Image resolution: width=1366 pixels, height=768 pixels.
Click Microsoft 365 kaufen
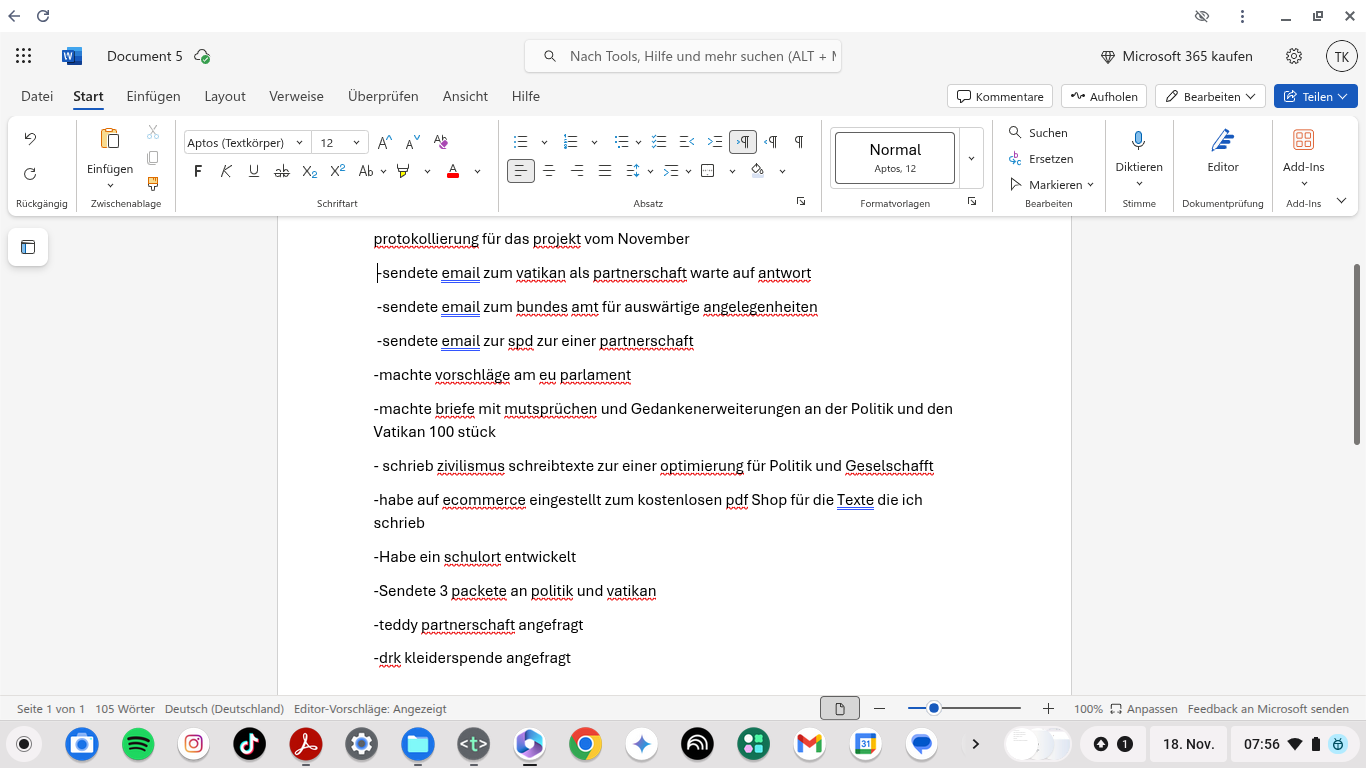point(1176,56)
